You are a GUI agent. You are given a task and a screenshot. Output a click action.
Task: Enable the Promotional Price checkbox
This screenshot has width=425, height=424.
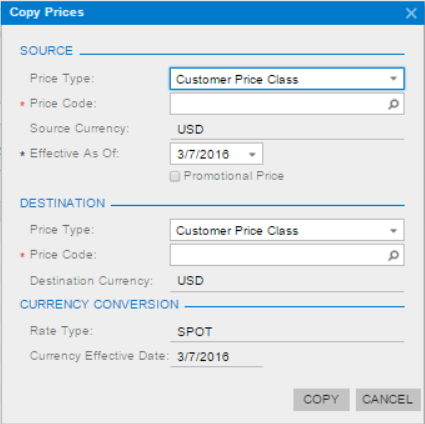175,176
